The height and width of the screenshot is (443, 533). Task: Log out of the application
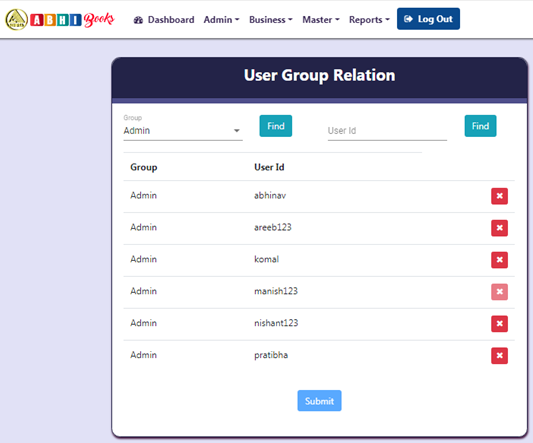428,19
